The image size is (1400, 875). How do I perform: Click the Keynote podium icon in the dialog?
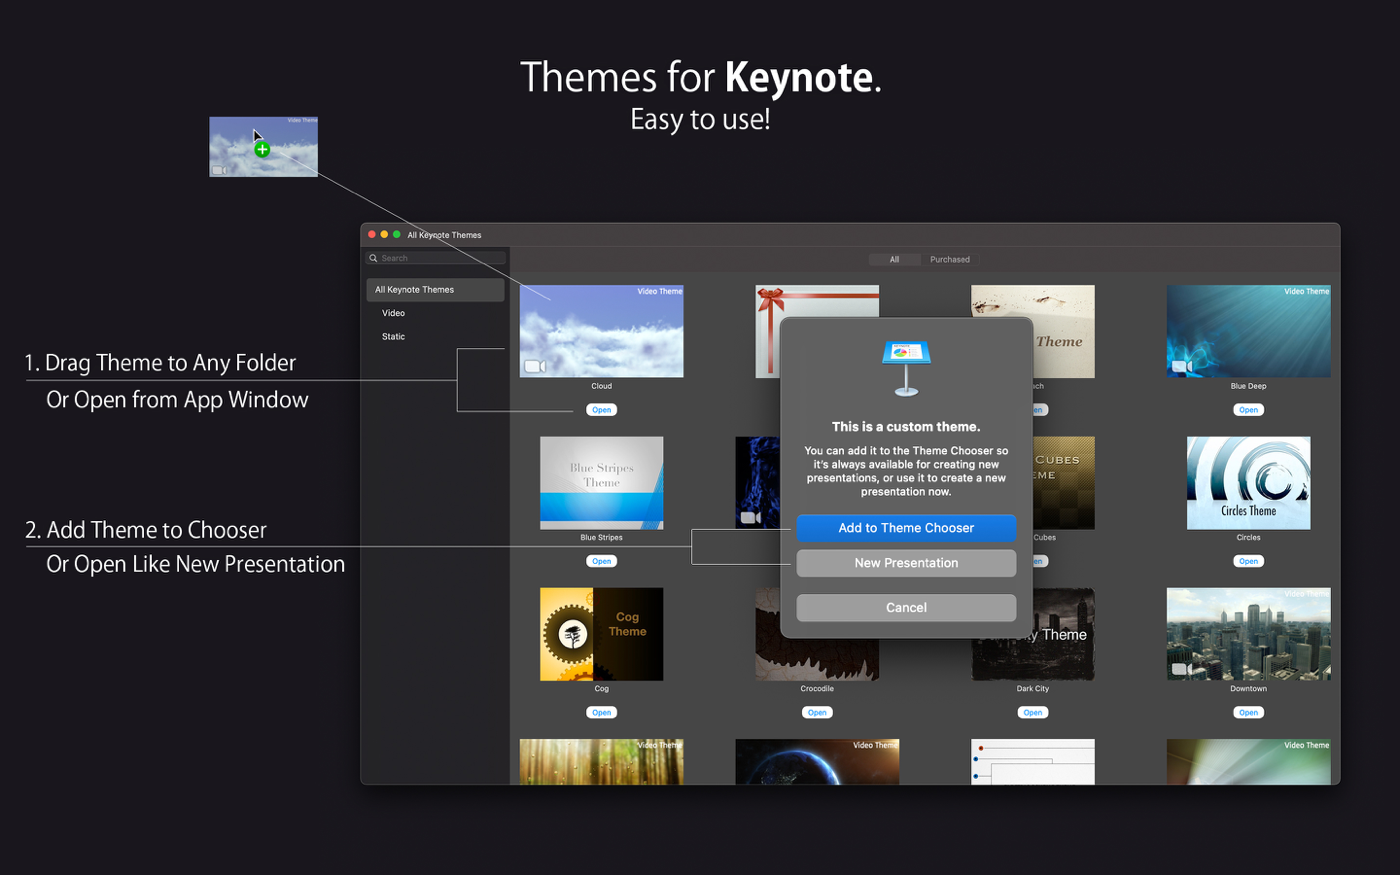coord(906,368)
